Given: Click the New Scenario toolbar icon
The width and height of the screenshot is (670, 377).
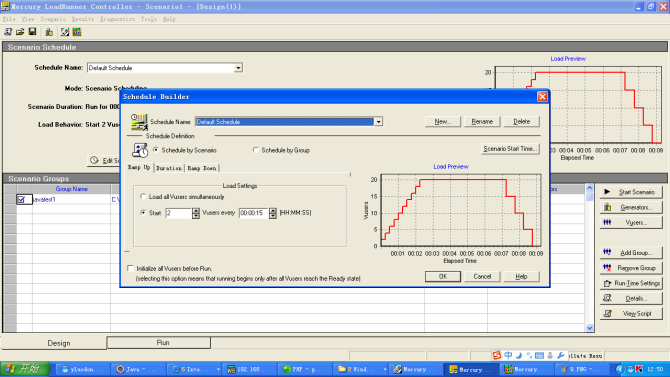Looking at the screenshot, I should pos(8,32).
